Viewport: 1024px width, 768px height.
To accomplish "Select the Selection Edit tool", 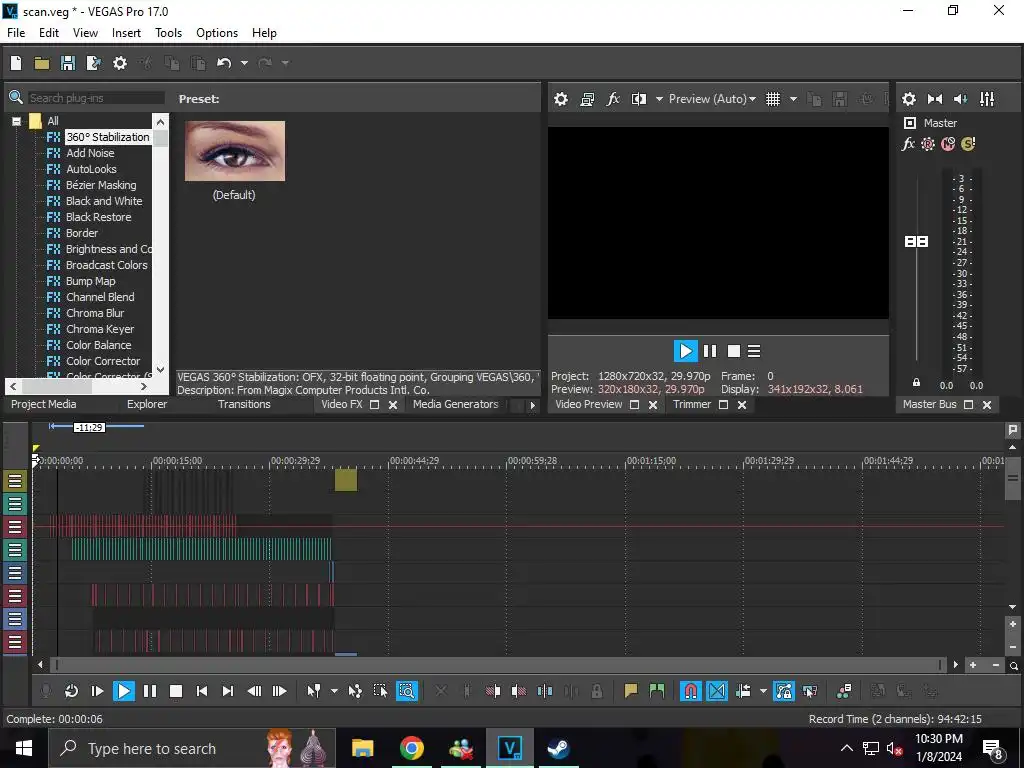I will point(380,691).
